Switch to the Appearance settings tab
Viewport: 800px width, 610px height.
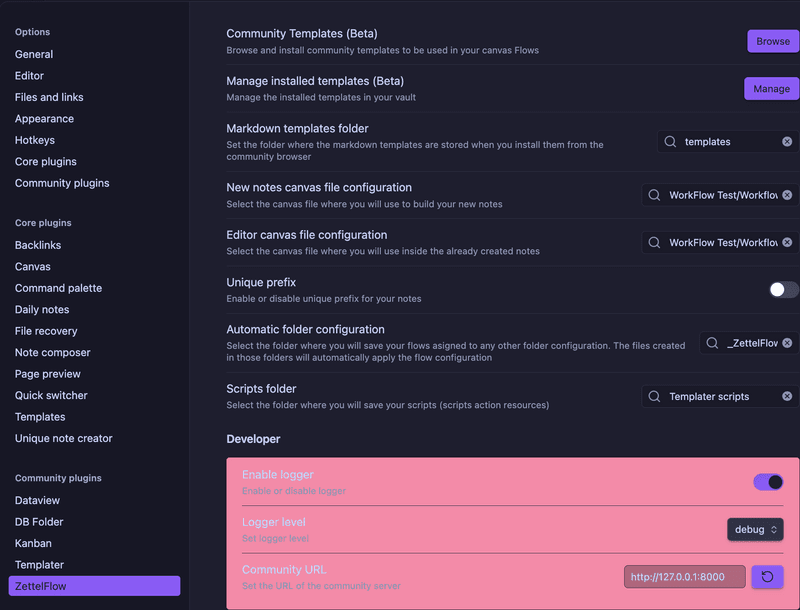click(x=44, y=119)
